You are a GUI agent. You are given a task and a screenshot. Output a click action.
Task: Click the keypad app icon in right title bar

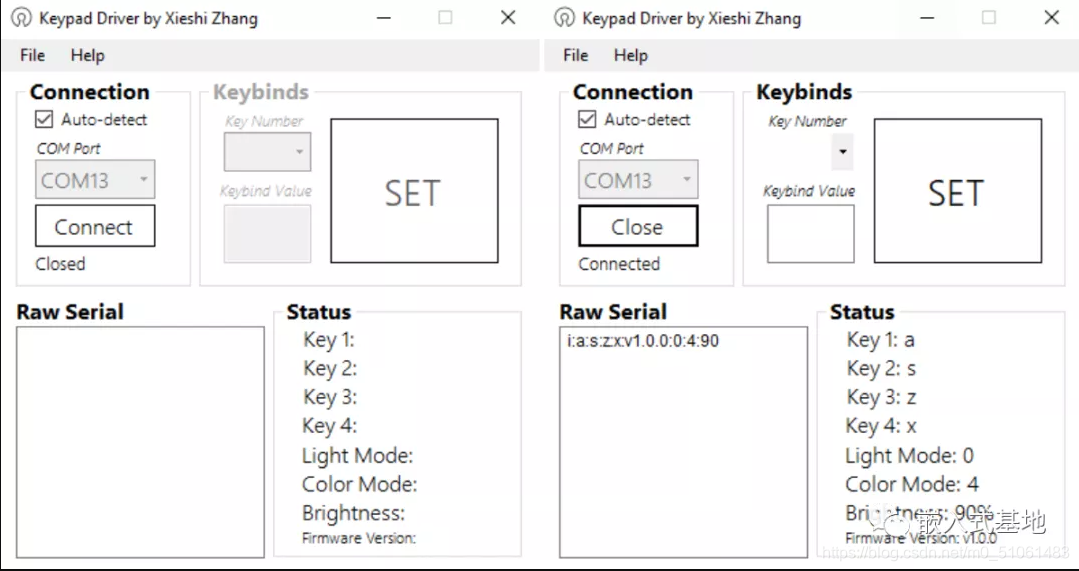pyautogui.click(x=564, y=18)
